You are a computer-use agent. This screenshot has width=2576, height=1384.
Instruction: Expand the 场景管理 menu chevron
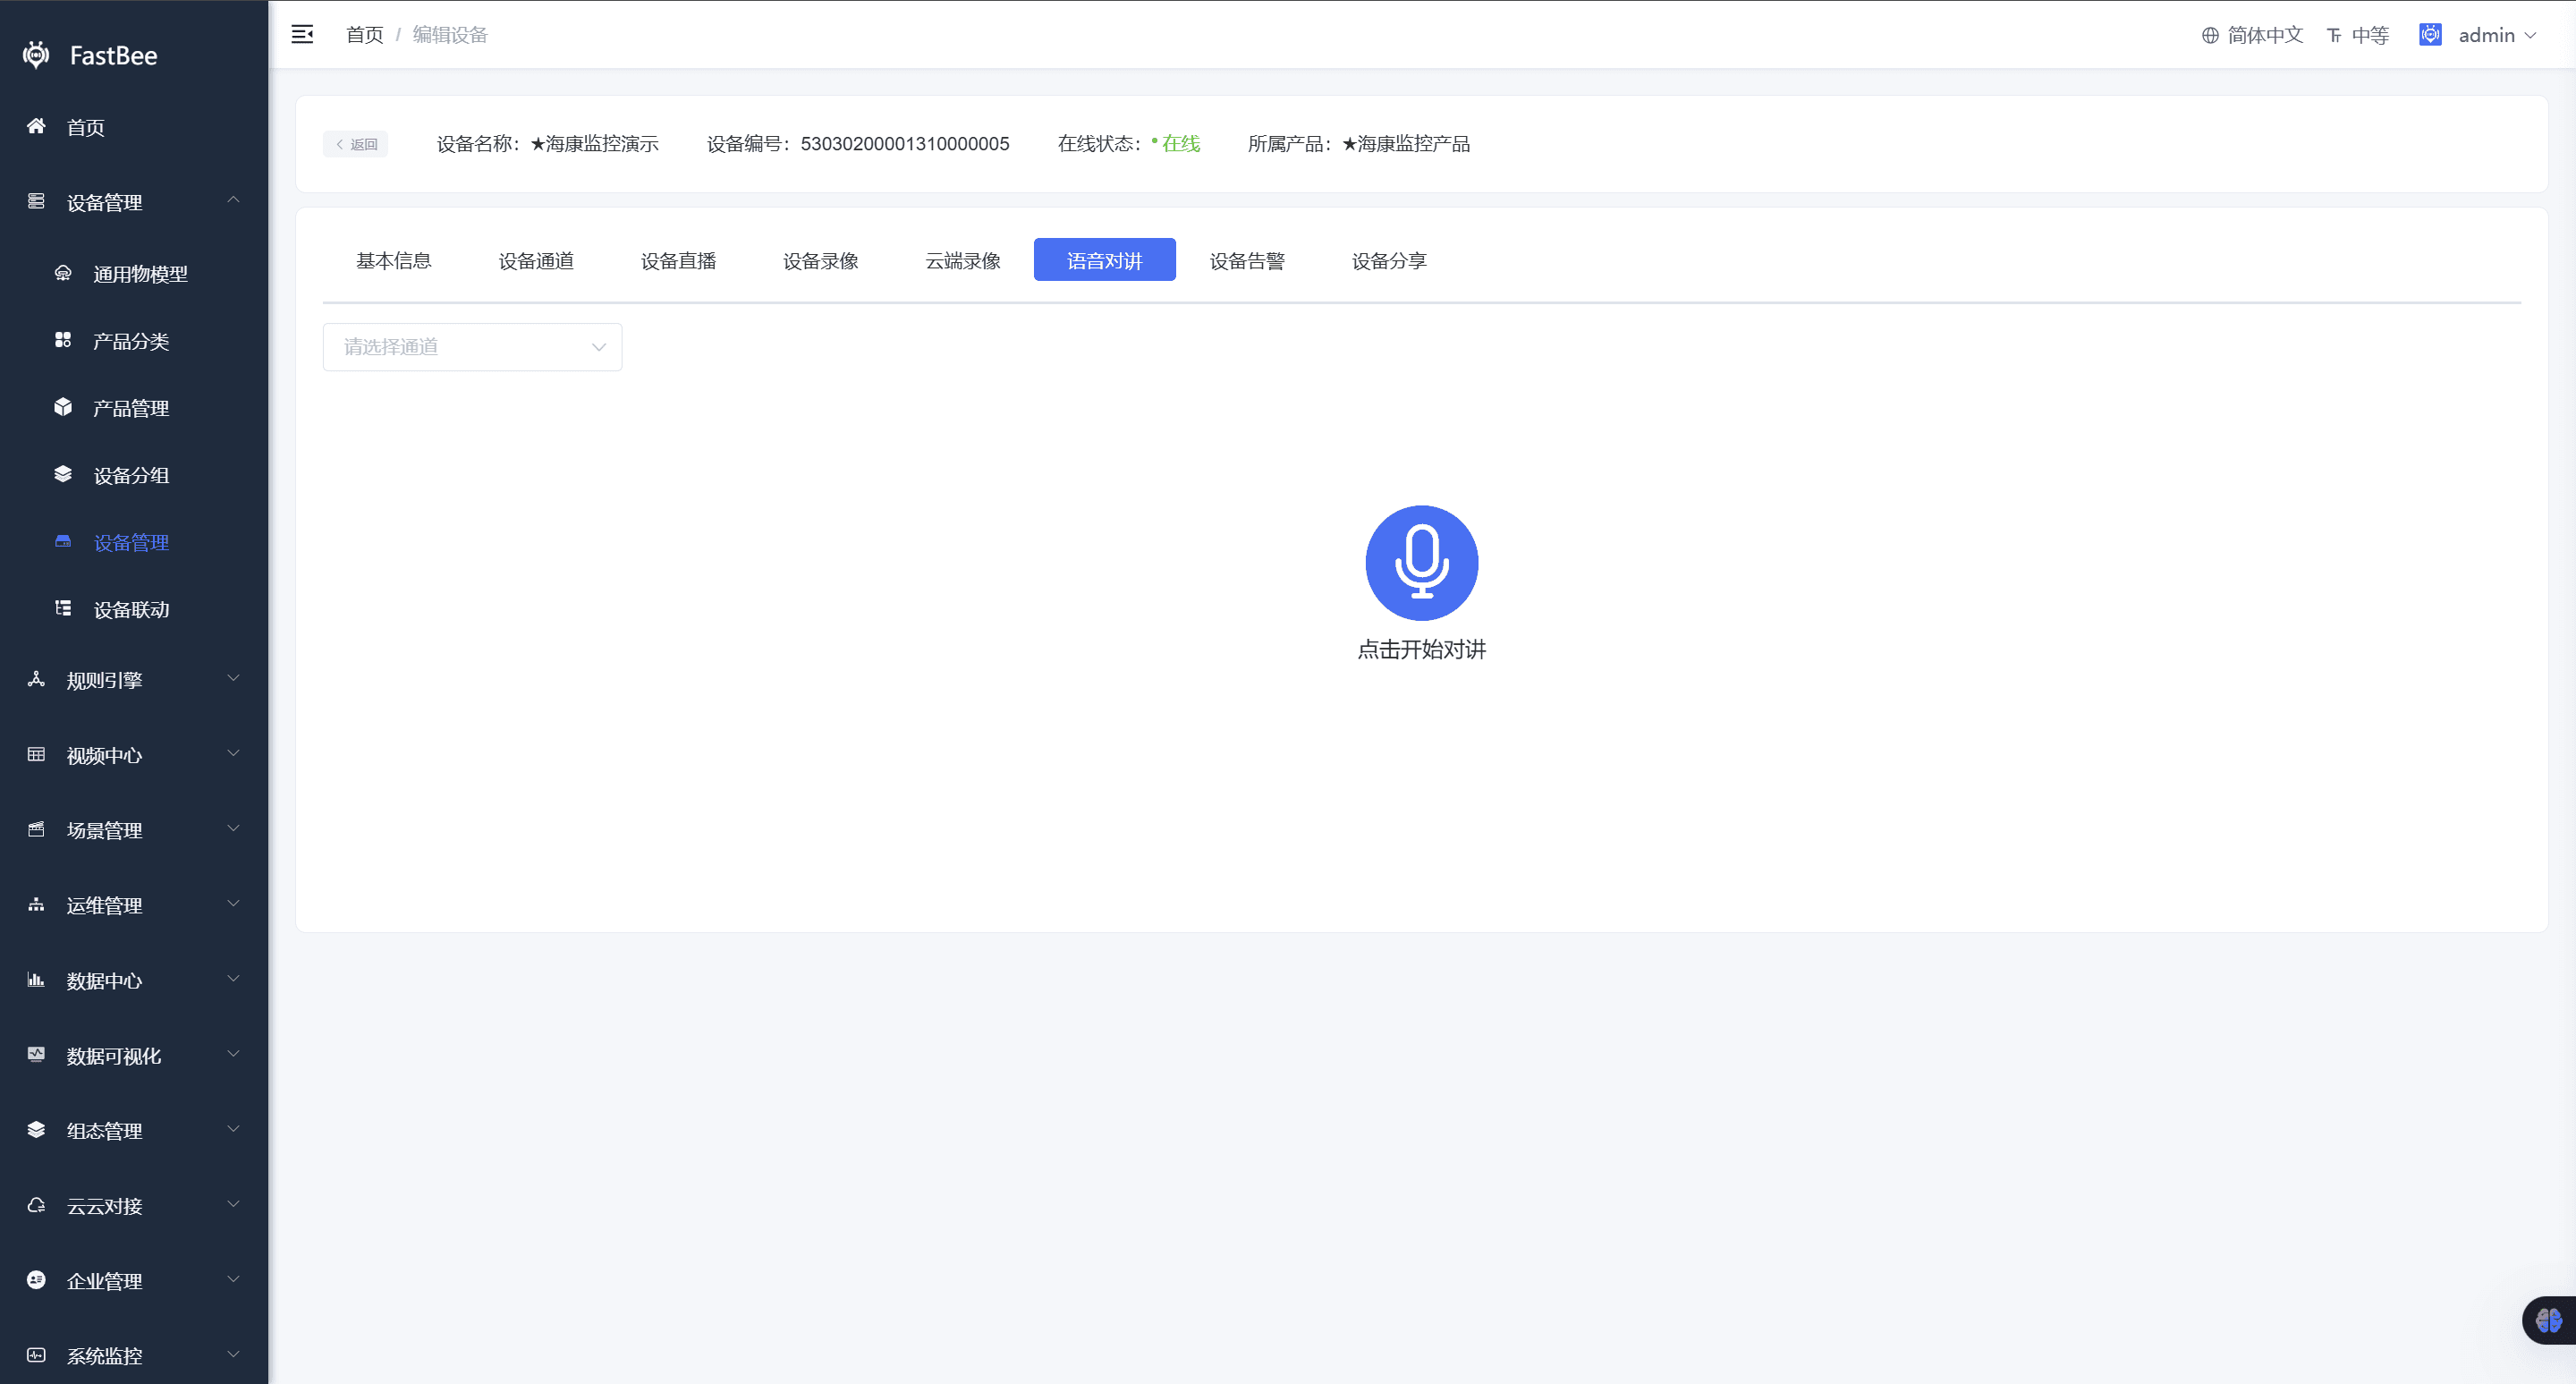[x=233, y=828]
